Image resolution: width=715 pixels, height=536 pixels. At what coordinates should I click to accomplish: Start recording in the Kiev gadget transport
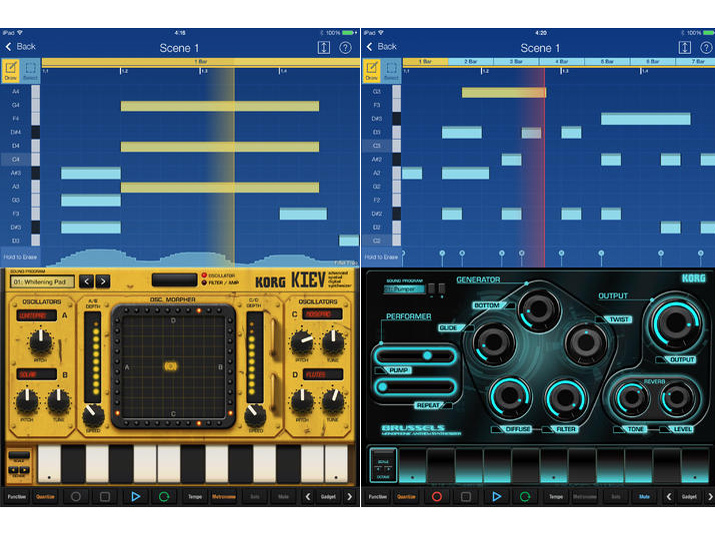[x=76, y=497]
